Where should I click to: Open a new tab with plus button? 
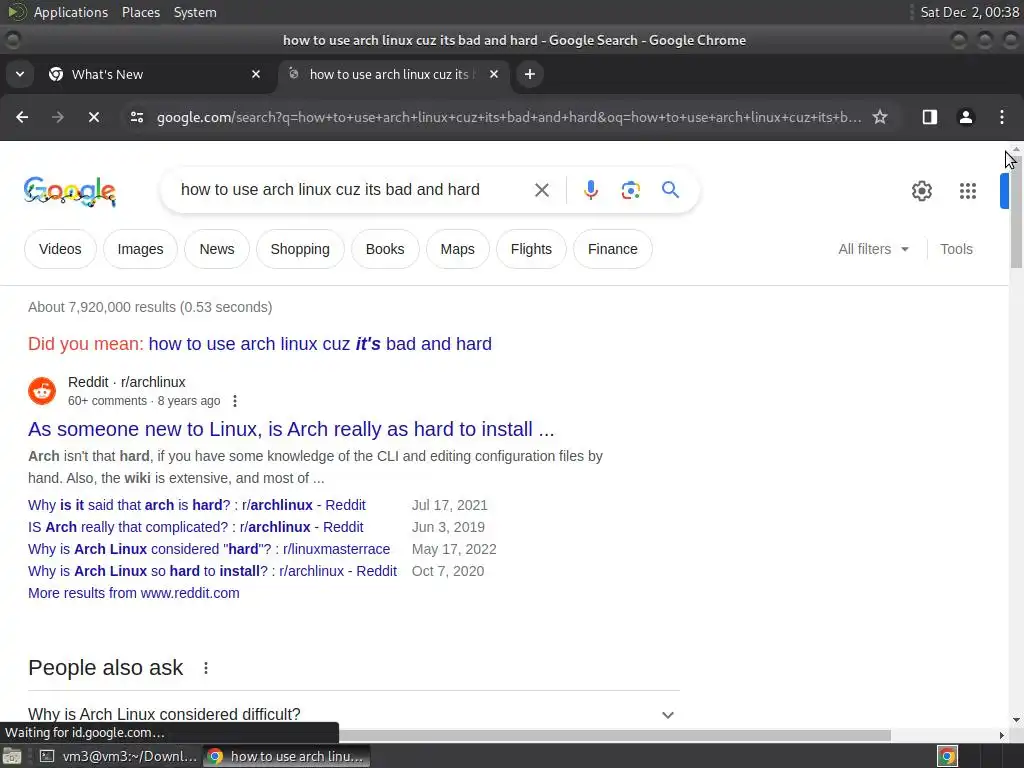(x=530, y=74)
